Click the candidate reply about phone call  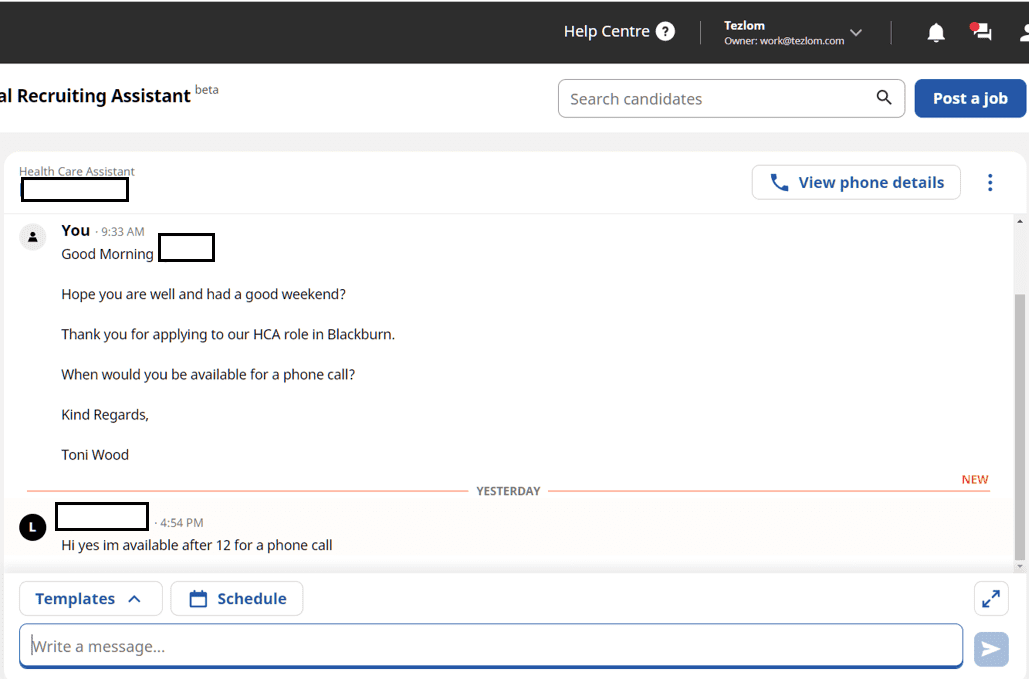(x=197, y=545)
